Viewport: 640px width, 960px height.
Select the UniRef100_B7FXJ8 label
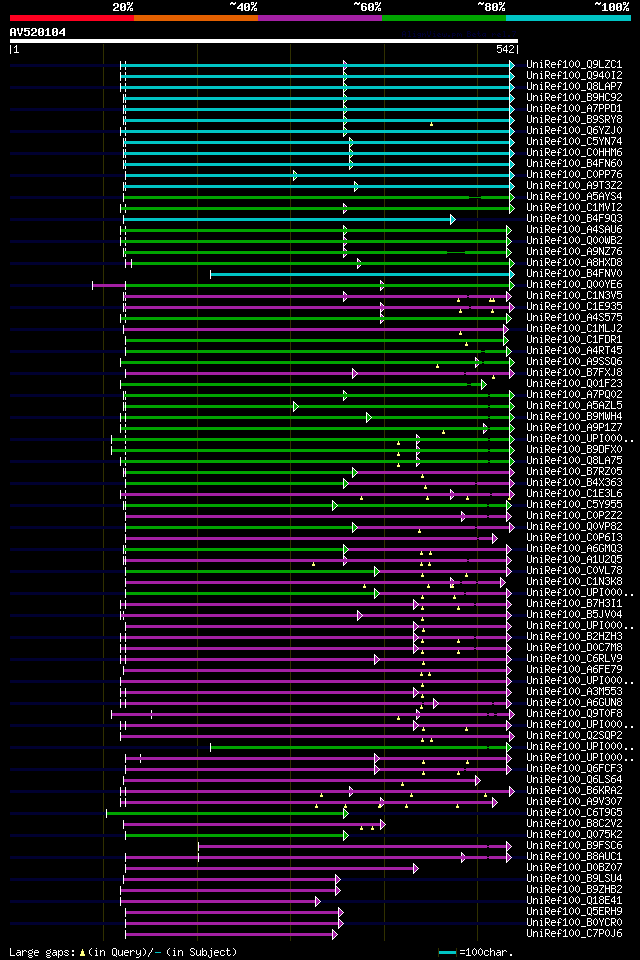click(x=574, y=373)
